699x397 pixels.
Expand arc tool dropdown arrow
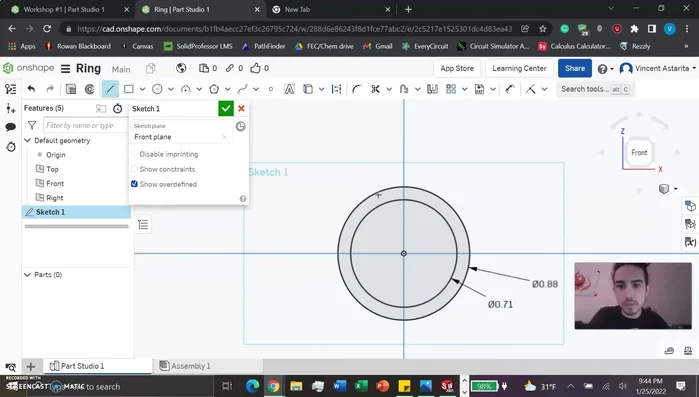pos(199,89)
